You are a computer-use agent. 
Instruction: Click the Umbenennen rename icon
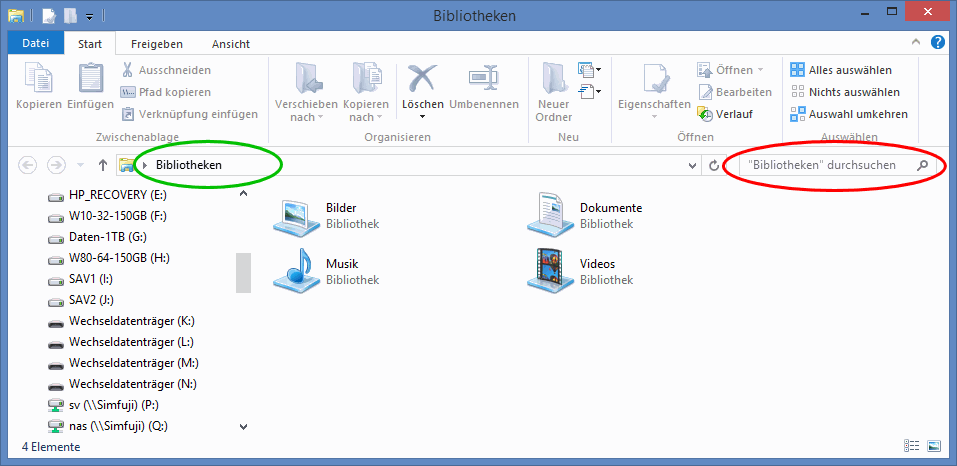pos(484,79)
